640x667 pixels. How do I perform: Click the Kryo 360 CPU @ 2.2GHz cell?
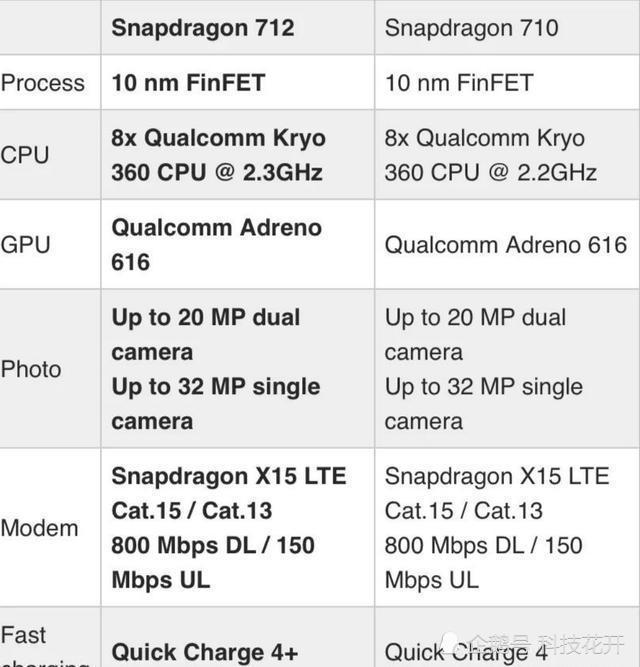(491, 155)
